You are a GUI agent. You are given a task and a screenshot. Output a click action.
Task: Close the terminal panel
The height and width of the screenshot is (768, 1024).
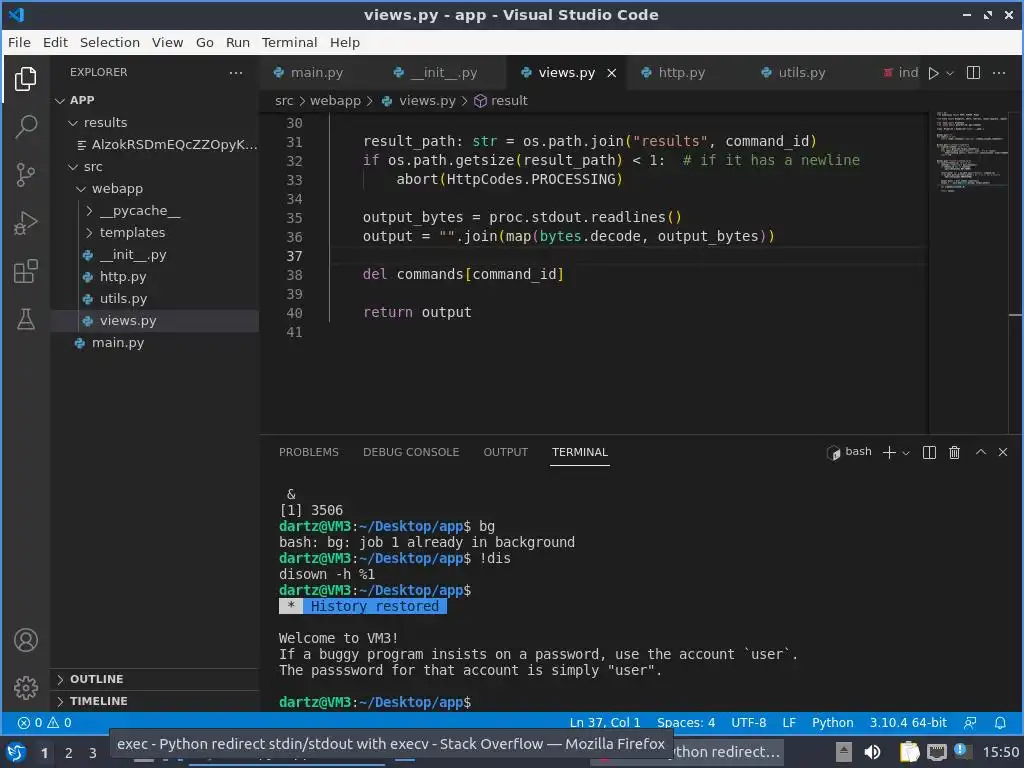tap(1003, 452)
